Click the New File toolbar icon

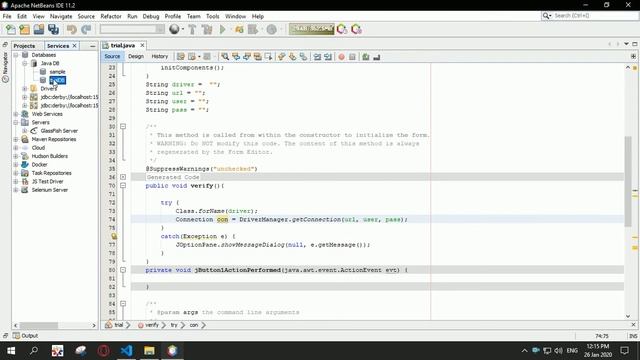[11, 29]
